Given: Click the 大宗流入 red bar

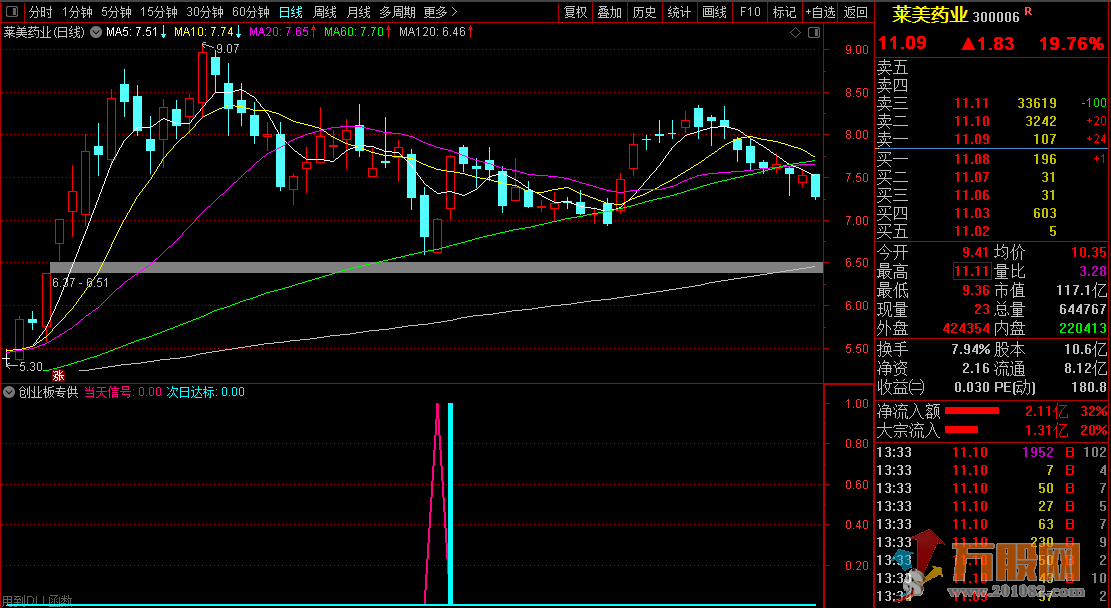Looking at the screenshot, I should coord(961,429).
